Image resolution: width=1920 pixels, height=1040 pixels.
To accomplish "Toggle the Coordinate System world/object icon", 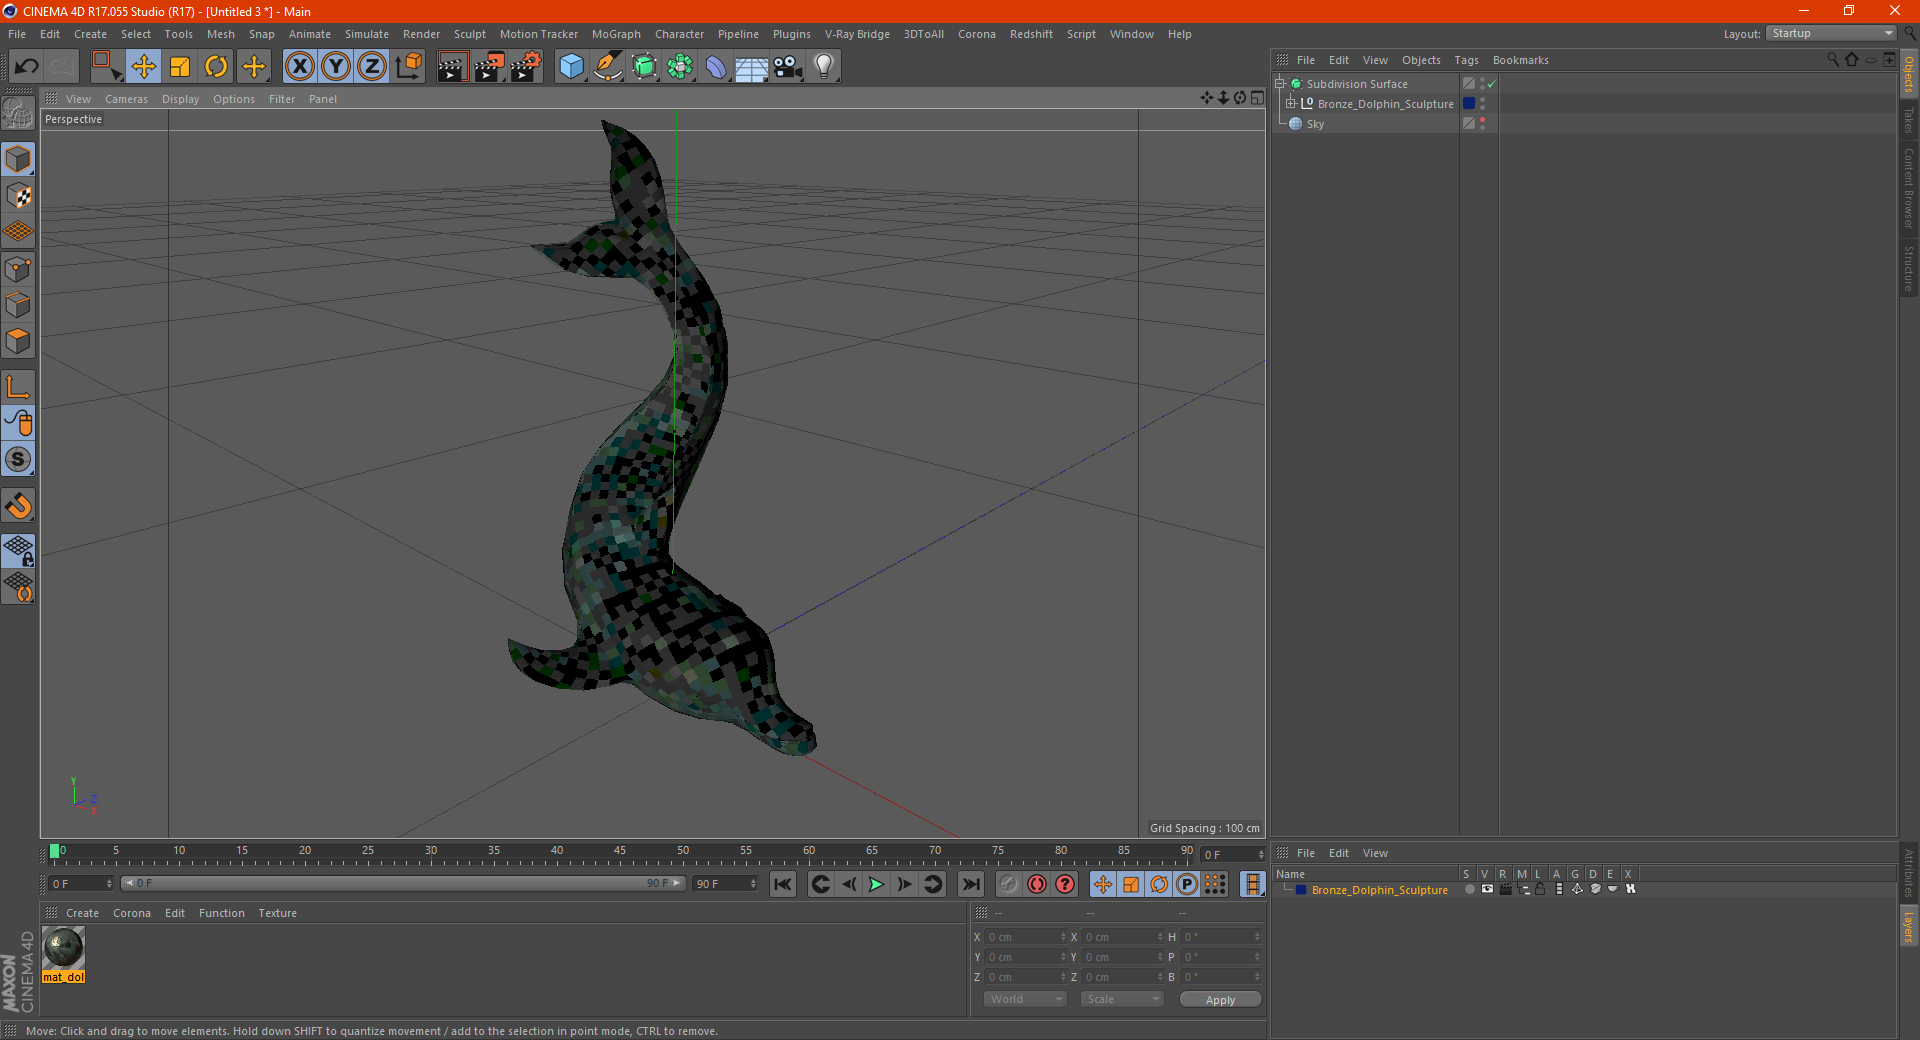I will [x=408, y=67].
